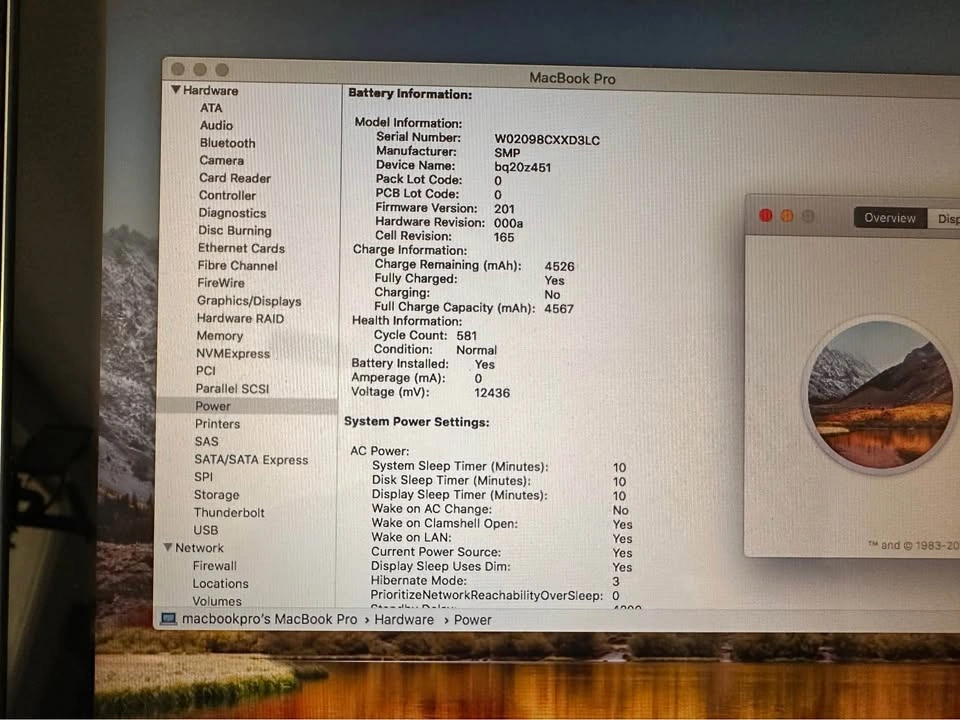Open SATA/SATA Express entry
Viewport: 960px width, 720px height.
[x=251, y=459]
